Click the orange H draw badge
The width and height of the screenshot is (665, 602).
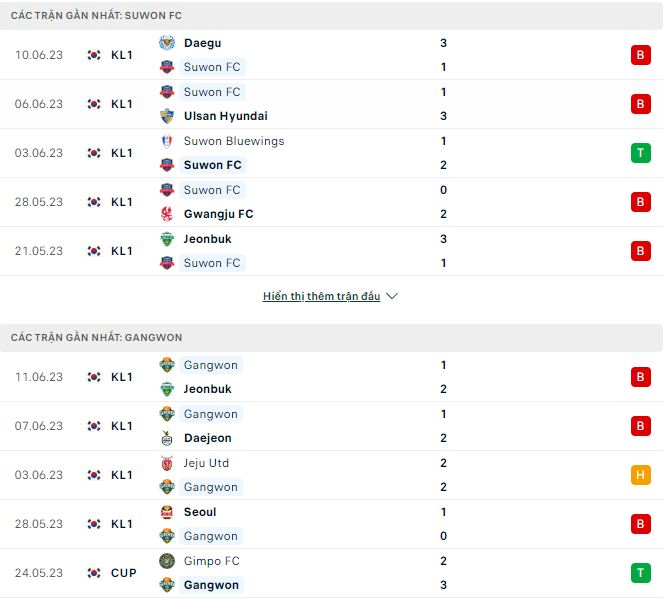640,475
